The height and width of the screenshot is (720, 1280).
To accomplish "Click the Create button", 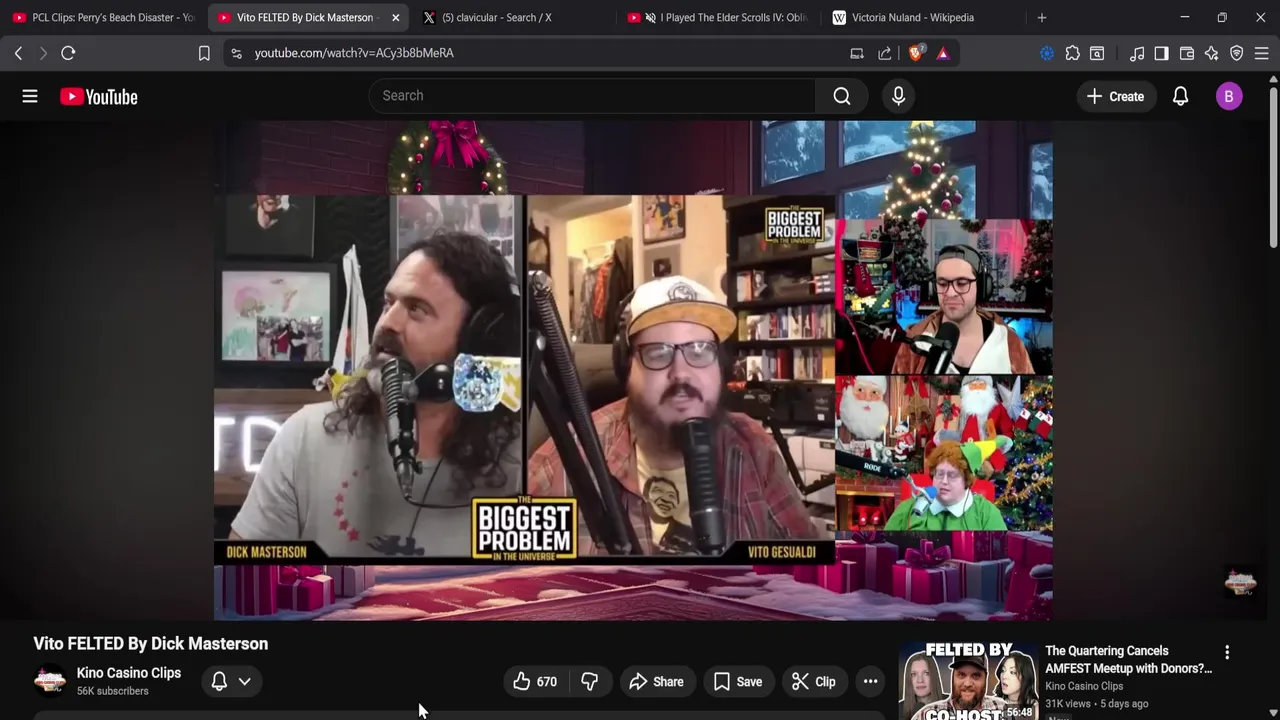I will (x=1115, y=96).
